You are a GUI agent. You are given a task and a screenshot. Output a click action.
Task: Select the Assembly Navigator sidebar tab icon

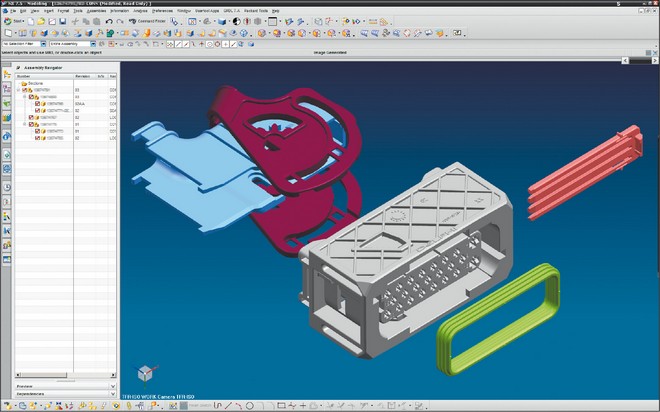pos(6,74)
